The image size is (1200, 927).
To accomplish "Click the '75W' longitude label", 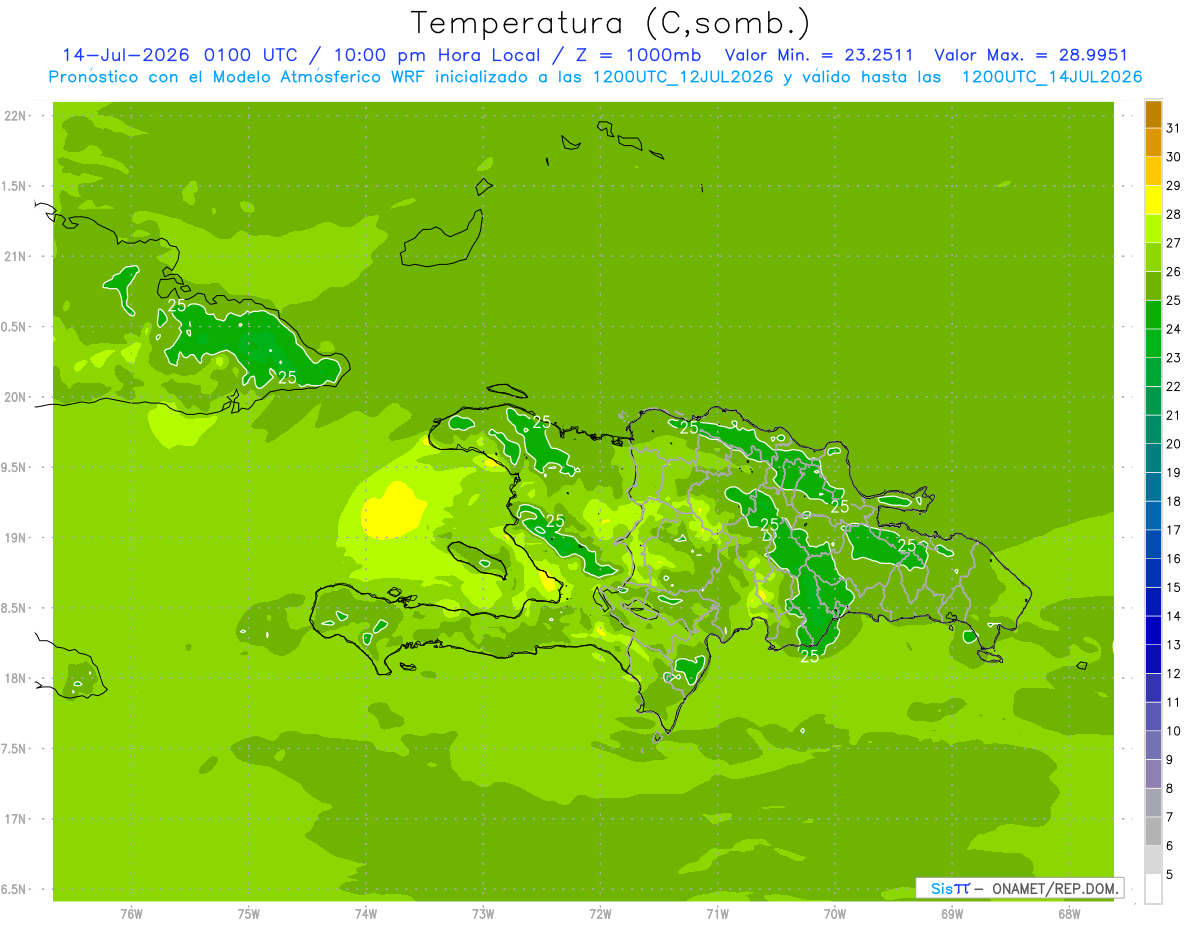I will pyautogui.click(x=249, y=914).
